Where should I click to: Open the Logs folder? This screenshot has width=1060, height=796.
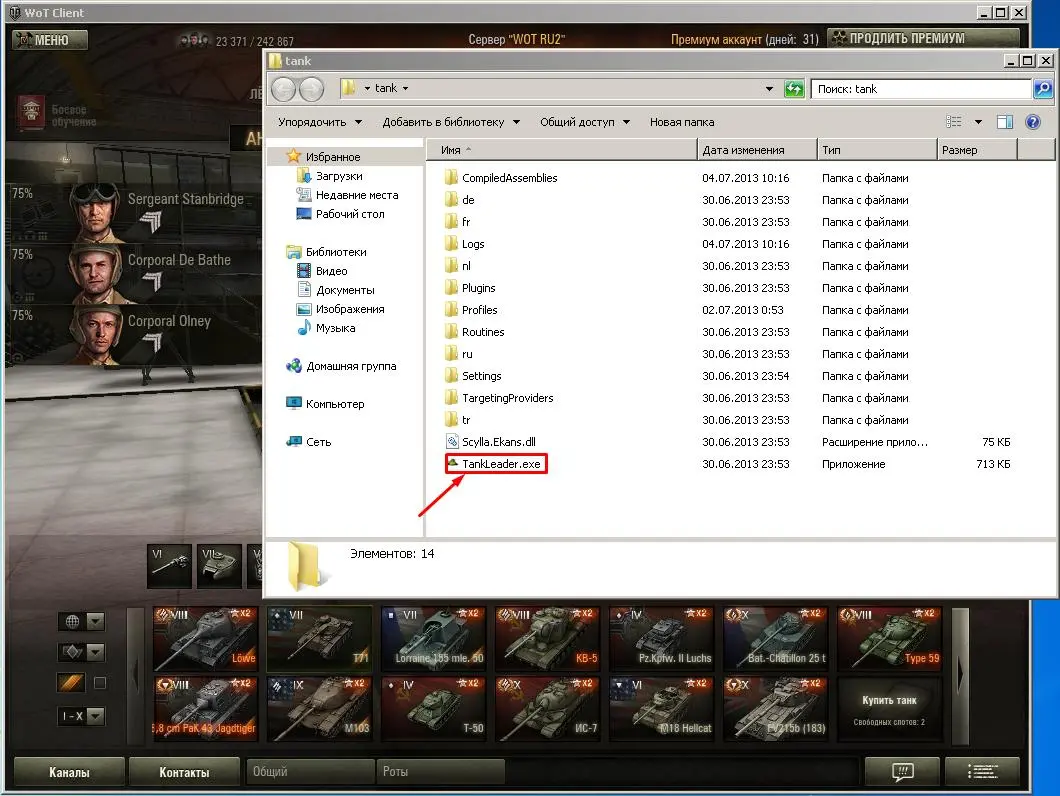tap(473, 244)
